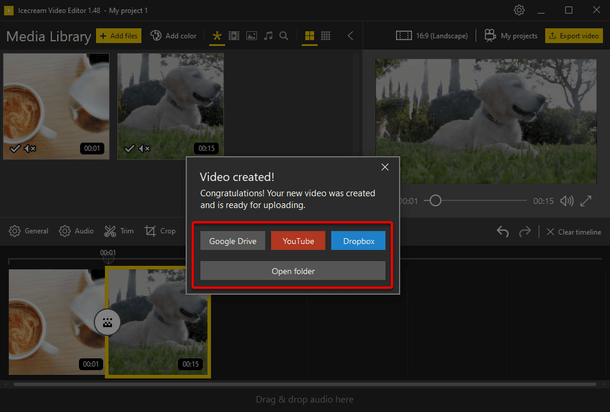
Task: Open transition between timeline clips
Action: click(107, 322)
